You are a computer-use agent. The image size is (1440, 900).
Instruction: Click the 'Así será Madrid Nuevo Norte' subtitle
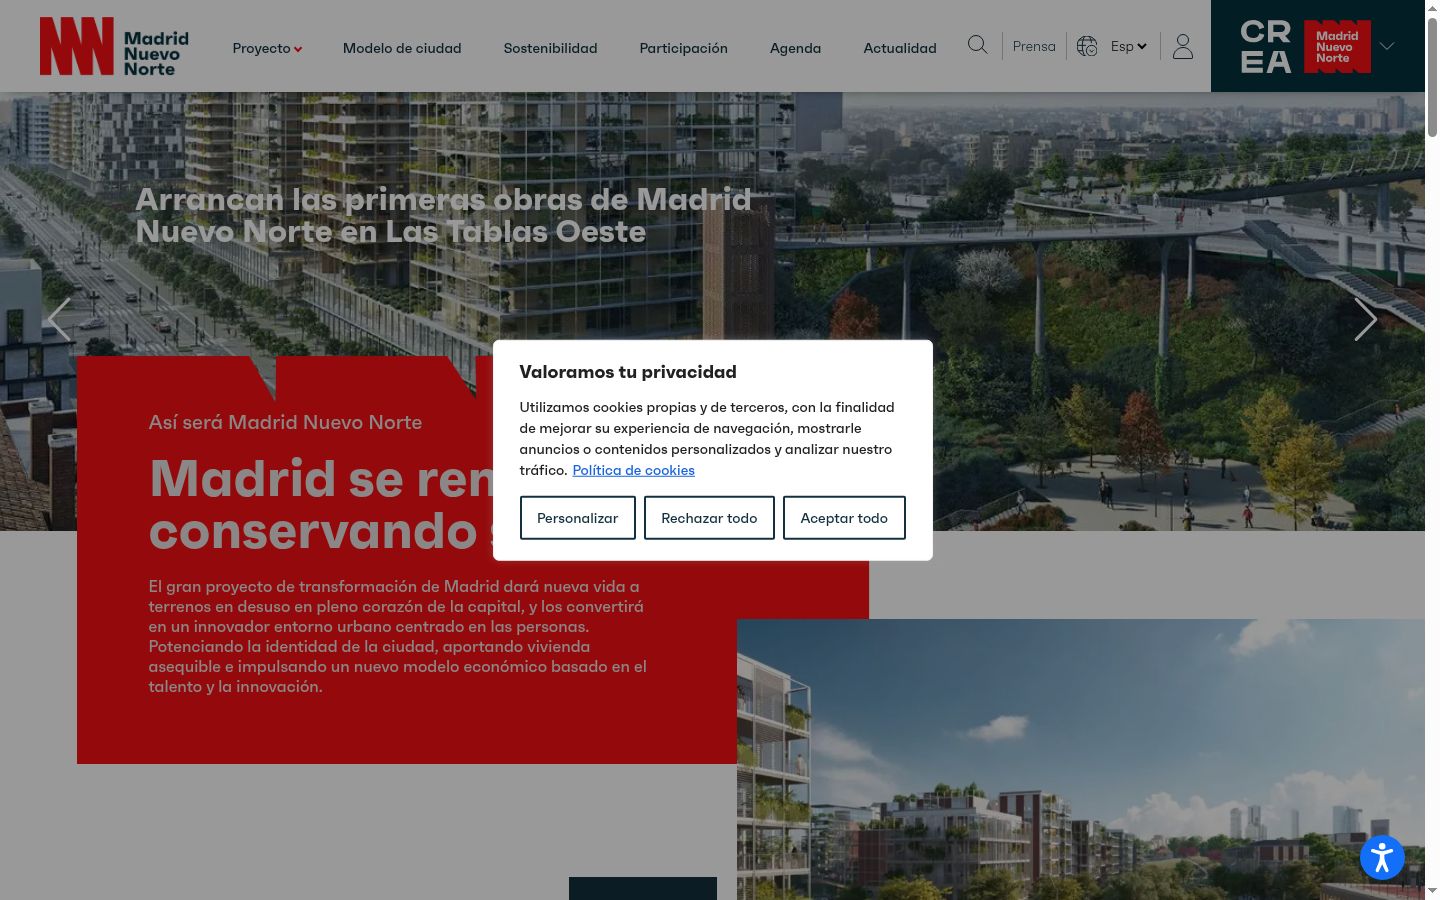[285, 422]
